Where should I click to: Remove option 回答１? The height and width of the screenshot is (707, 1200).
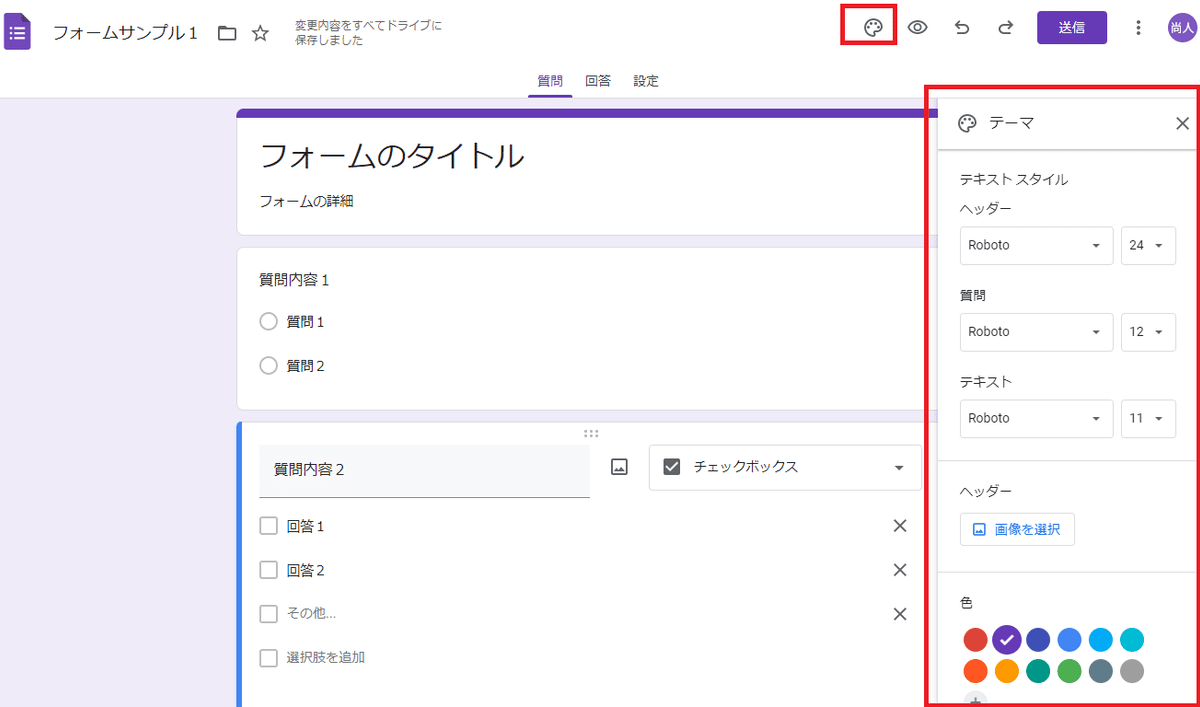pyautogui.click(x=900, y=526)
